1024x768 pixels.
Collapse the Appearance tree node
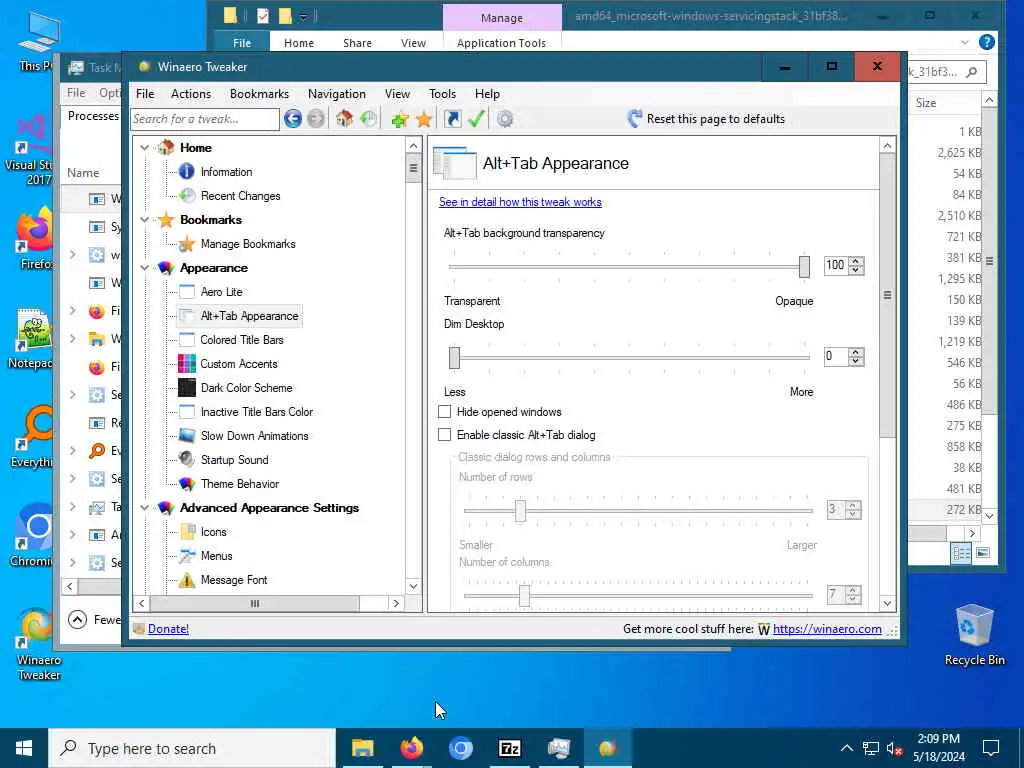144,268
